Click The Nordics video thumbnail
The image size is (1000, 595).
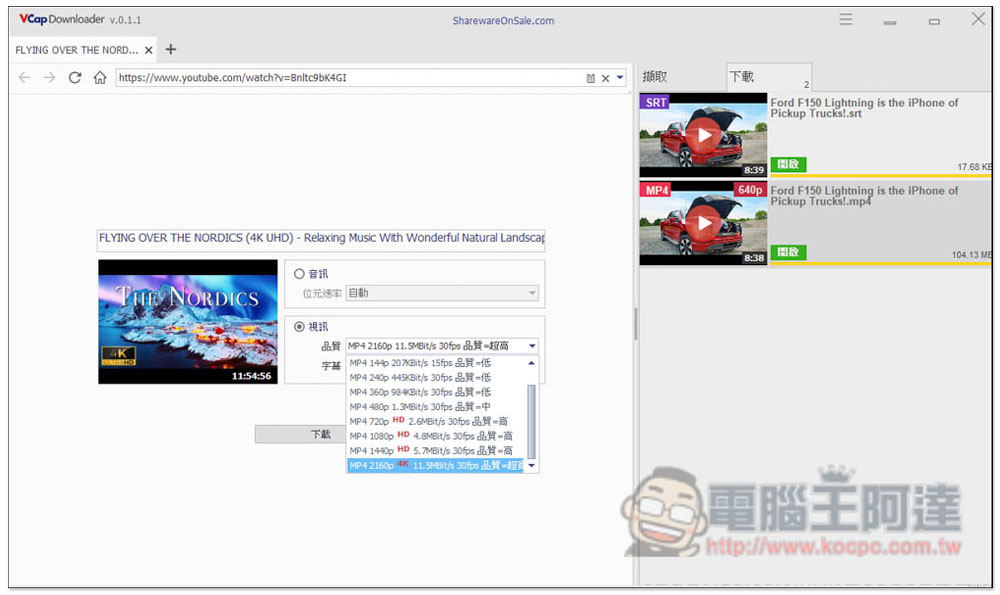[188, 321]
